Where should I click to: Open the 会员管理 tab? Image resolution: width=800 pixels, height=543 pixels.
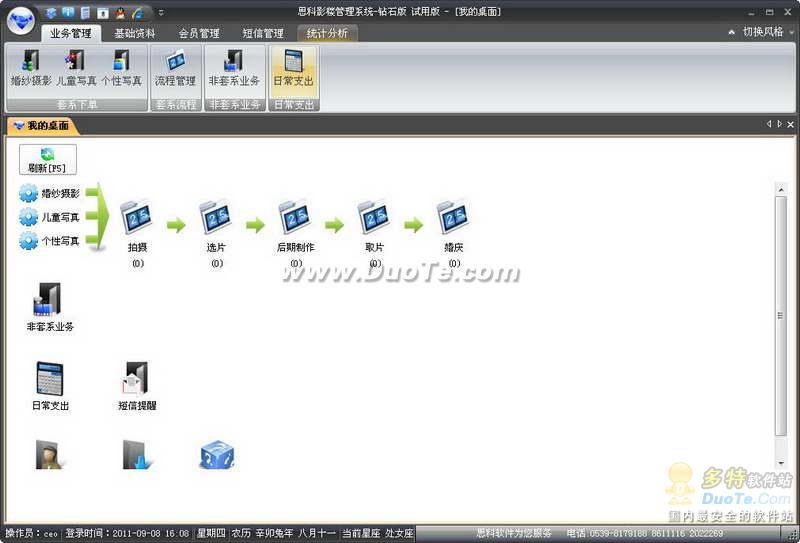pyautogui.click(x=199, y=33)
